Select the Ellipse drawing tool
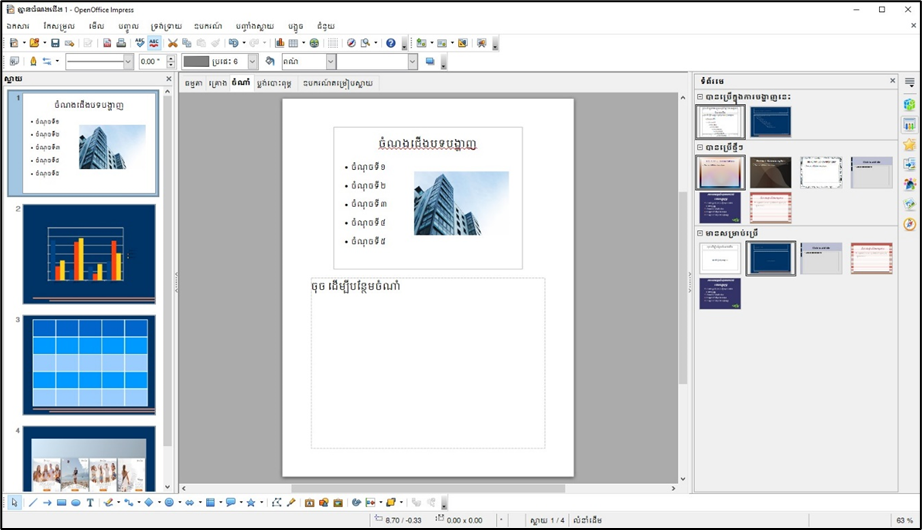 coord(76,503)
